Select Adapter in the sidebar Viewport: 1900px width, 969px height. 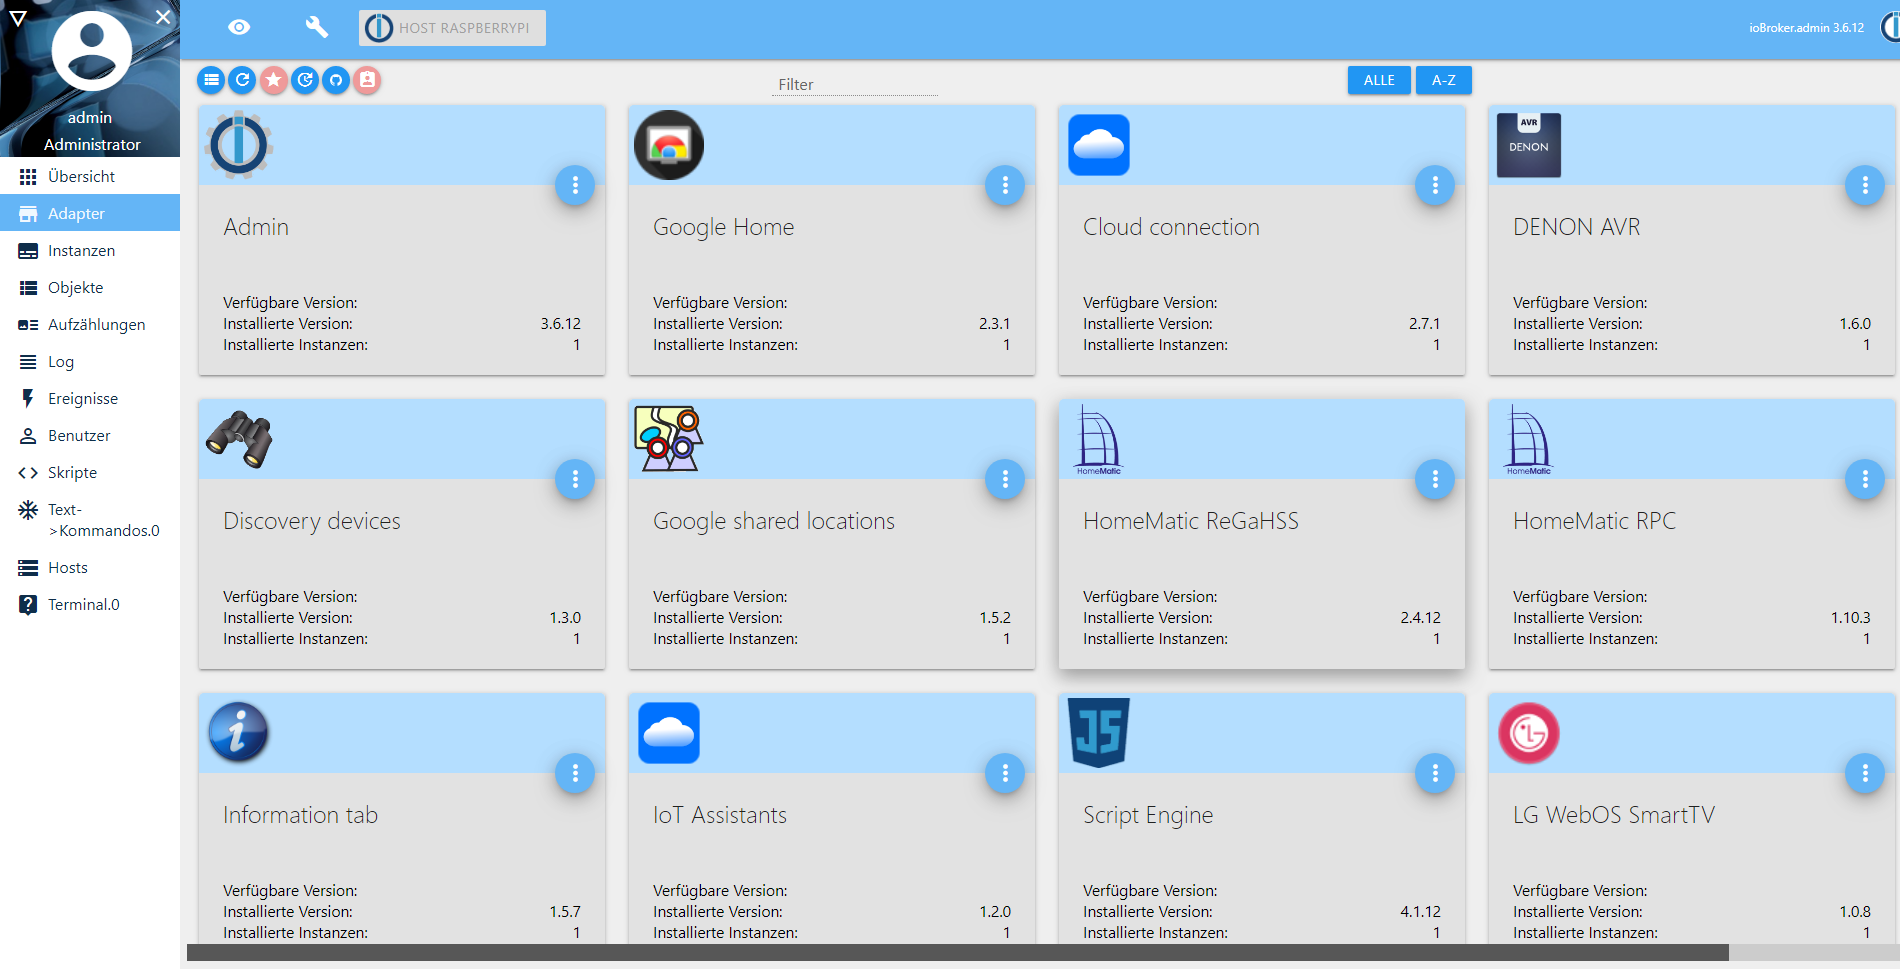tap(90, 213)
